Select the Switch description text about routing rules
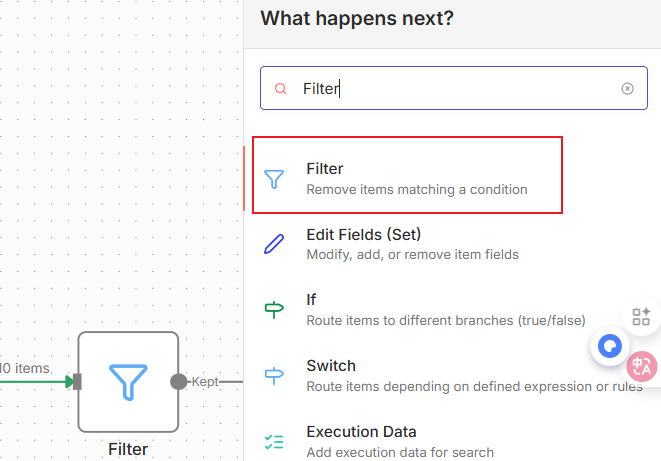The height and width of the screenshot is (461, 661). coord(470,386)
